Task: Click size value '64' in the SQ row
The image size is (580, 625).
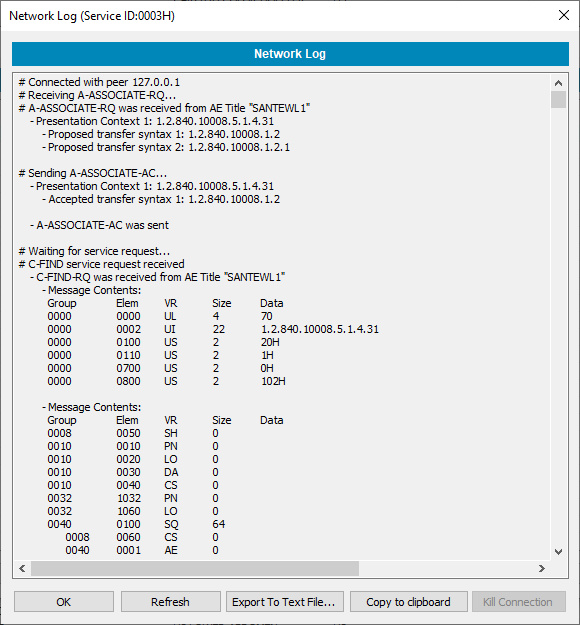Action: click(x=219, y=524)
